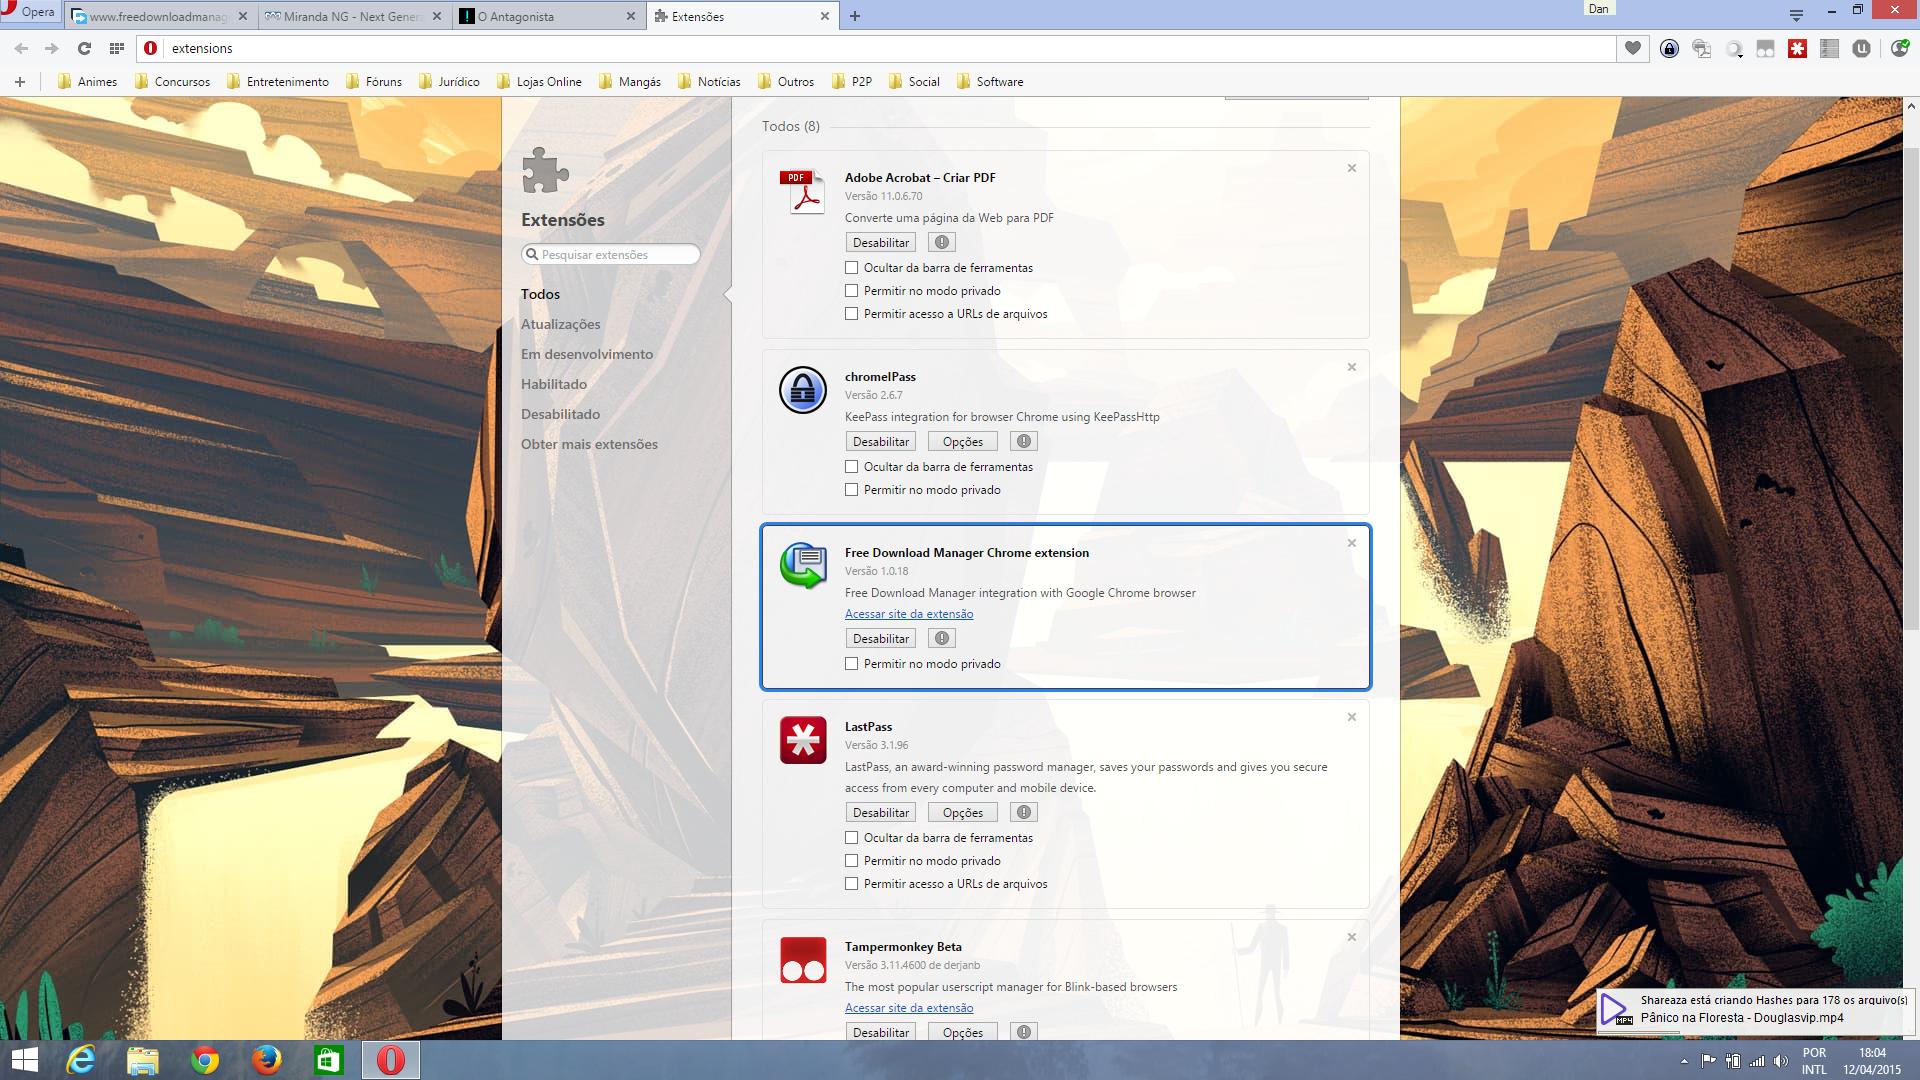Open the Opera main menu
The width and height of the screenshot is (1920, 1080).
coord(29,12)
